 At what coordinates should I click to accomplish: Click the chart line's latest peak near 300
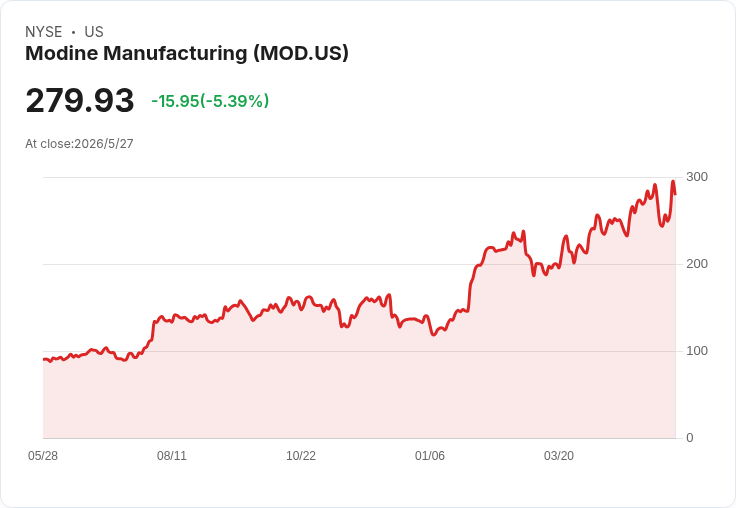(673, 182)
